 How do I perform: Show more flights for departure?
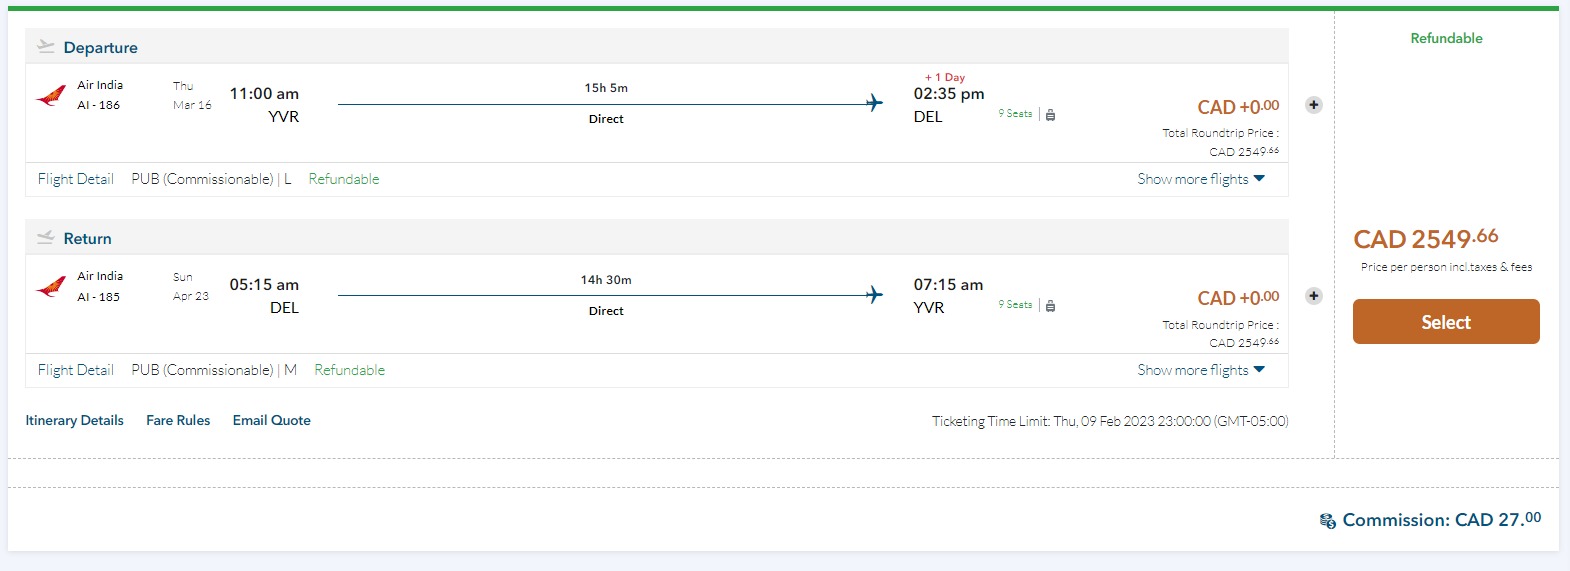tap(1201, 179)
